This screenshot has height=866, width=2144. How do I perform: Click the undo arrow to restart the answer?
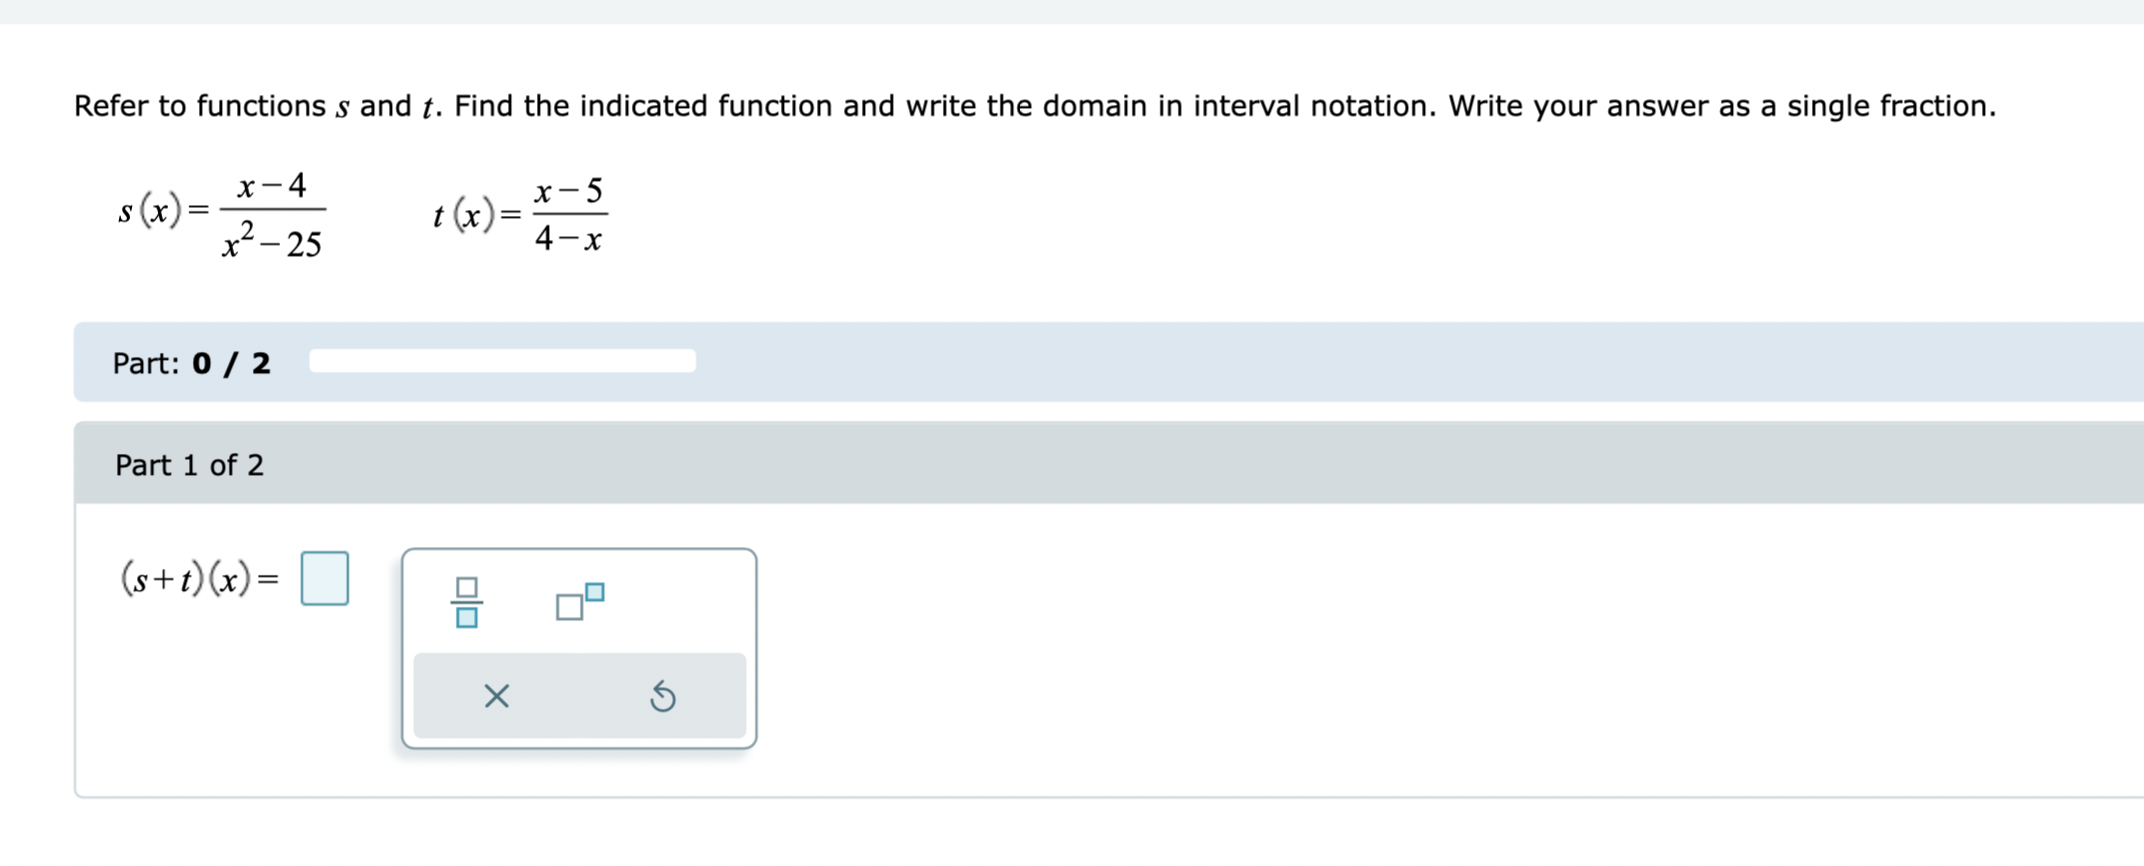tap(663, 697)
